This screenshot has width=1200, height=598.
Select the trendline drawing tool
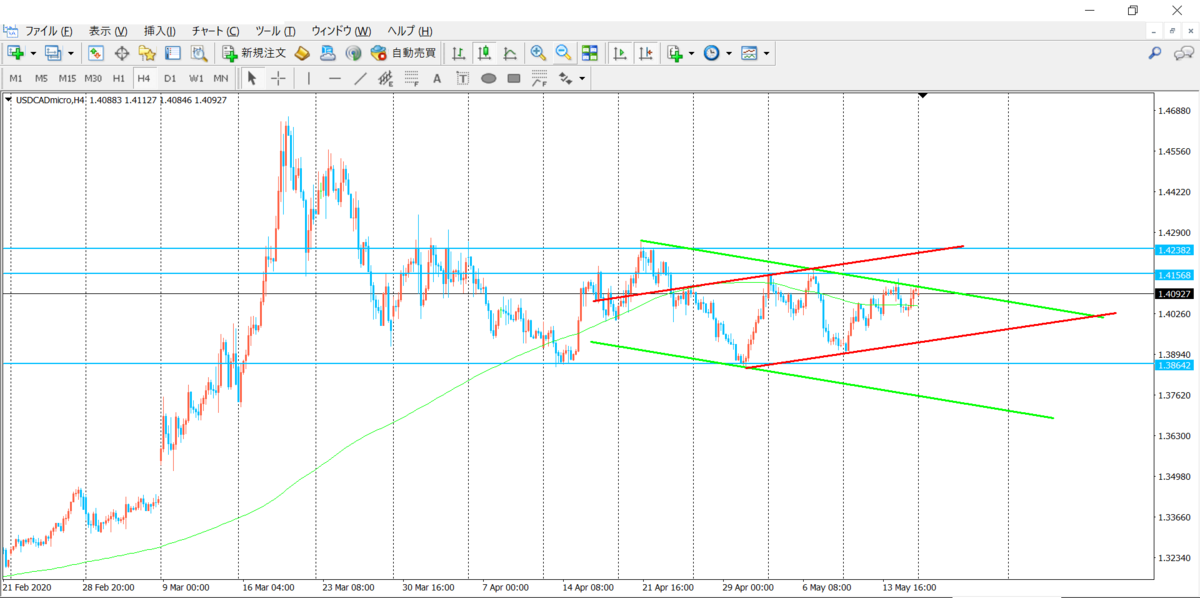click(360, 78)
